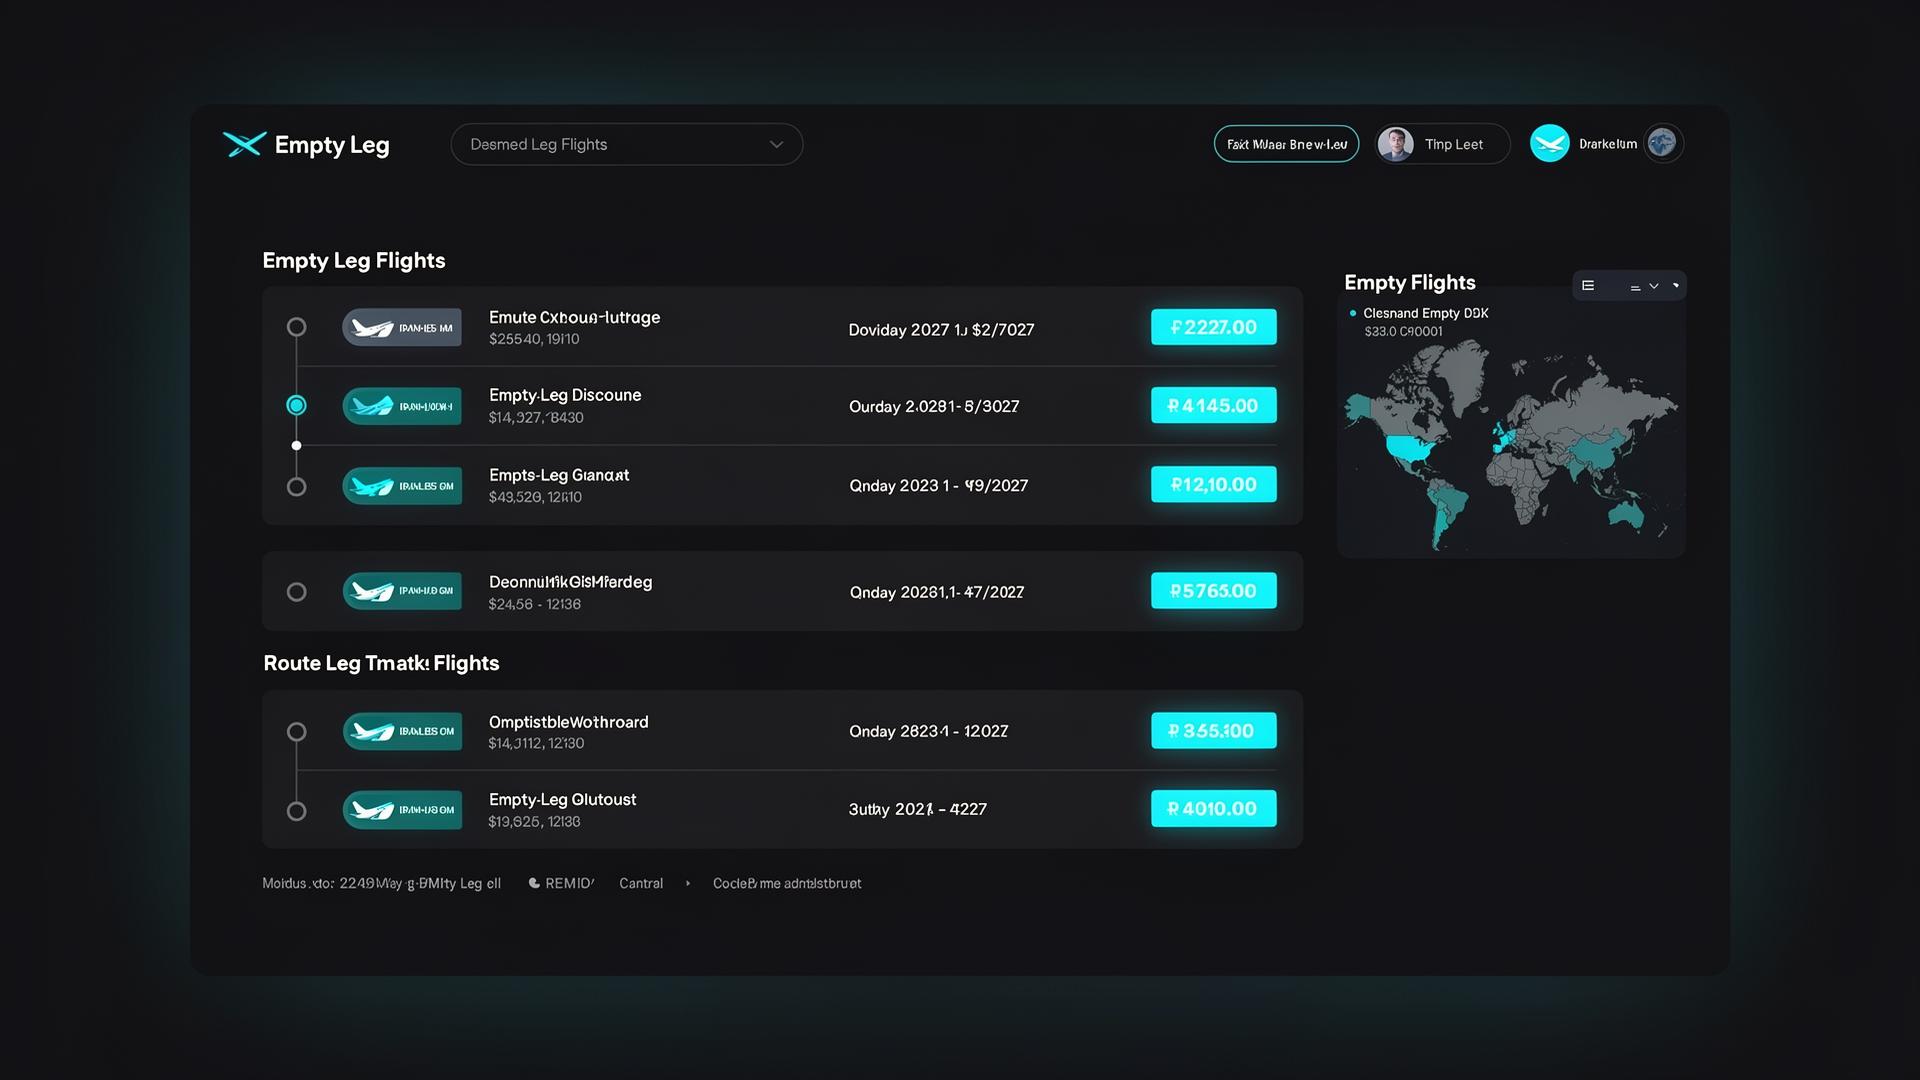Click the 4145.00 price swatch
The image size is (1920, 1080).
click(x=1213, y=405)
